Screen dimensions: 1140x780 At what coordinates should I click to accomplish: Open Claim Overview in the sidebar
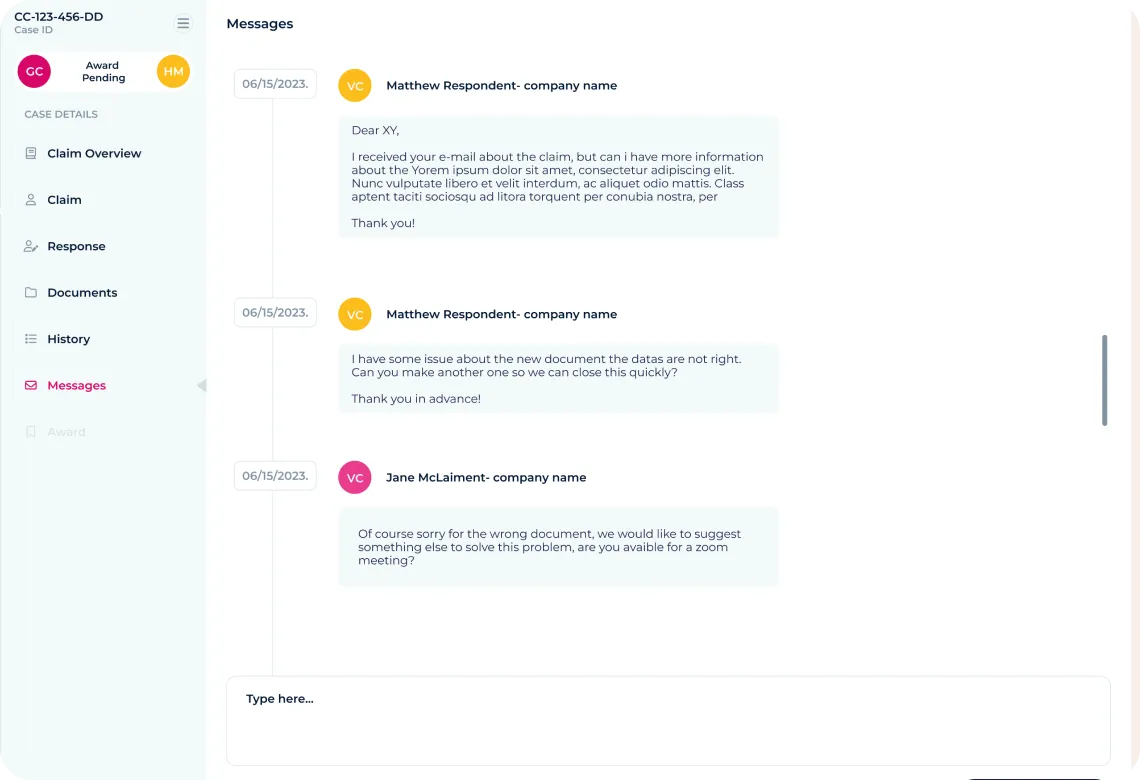(x=94, y=153)
